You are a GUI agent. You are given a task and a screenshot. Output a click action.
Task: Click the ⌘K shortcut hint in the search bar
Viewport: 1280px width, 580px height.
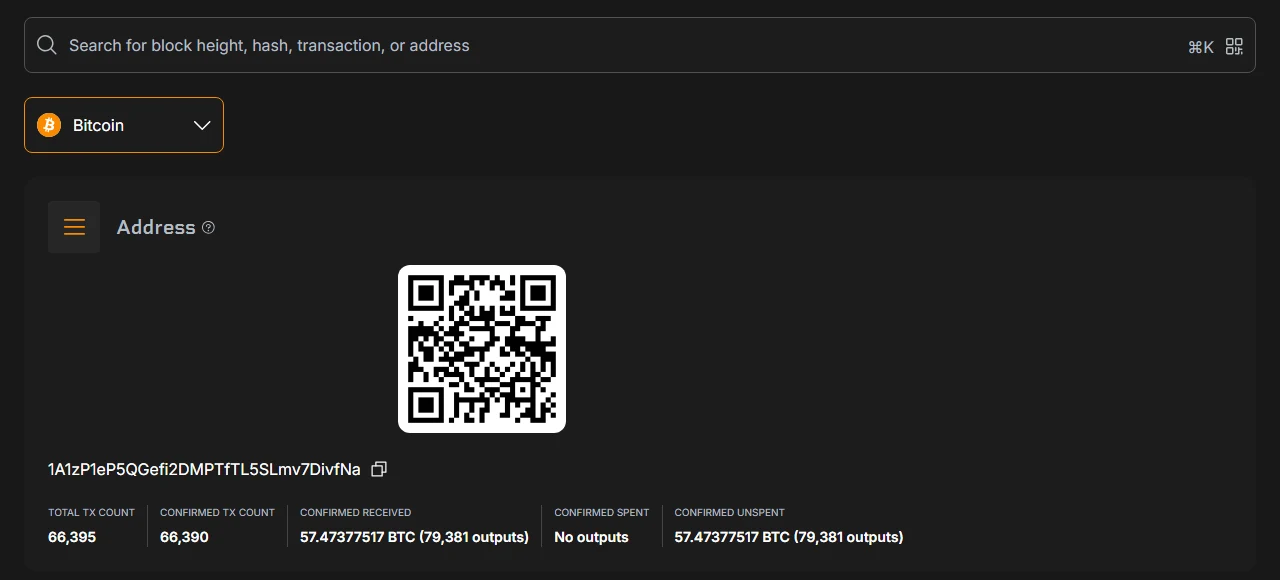(x=1200, y=46)
